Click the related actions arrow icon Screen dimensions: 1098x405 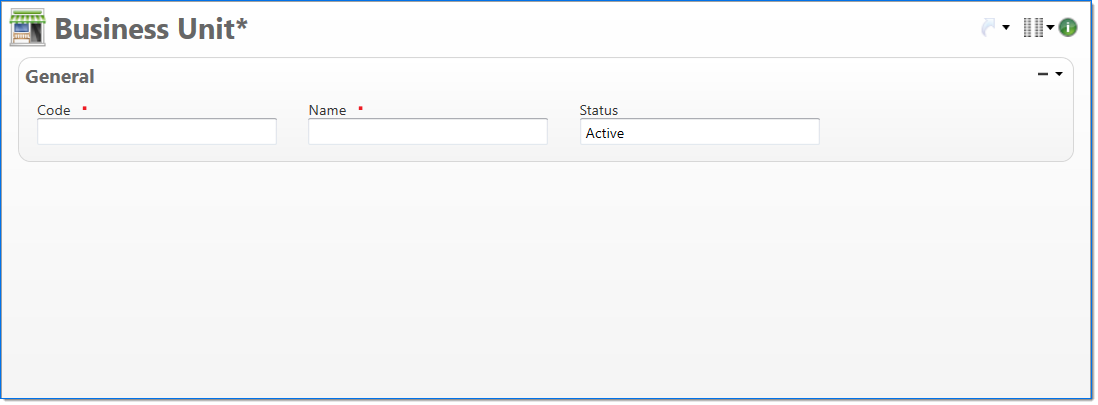[989, 28]
